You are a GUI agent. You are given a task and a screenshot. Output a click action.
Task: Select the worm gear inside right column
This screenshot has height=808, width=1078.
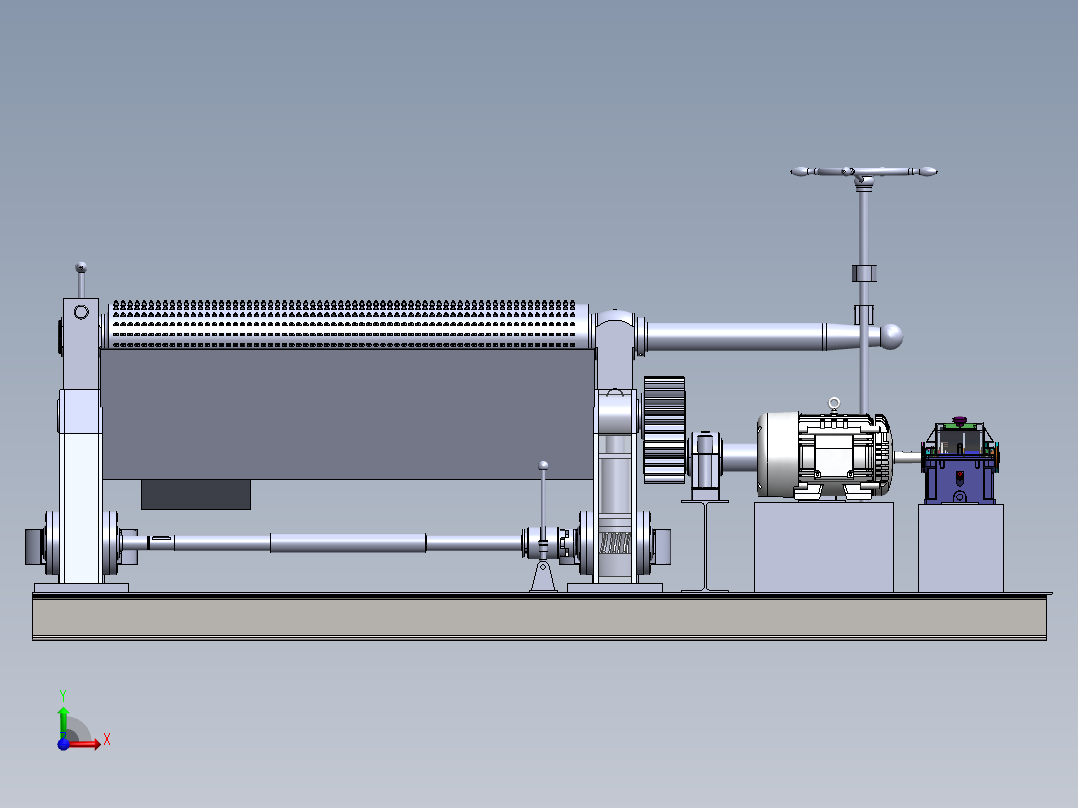pyautogui.click(x=615, y=544)
